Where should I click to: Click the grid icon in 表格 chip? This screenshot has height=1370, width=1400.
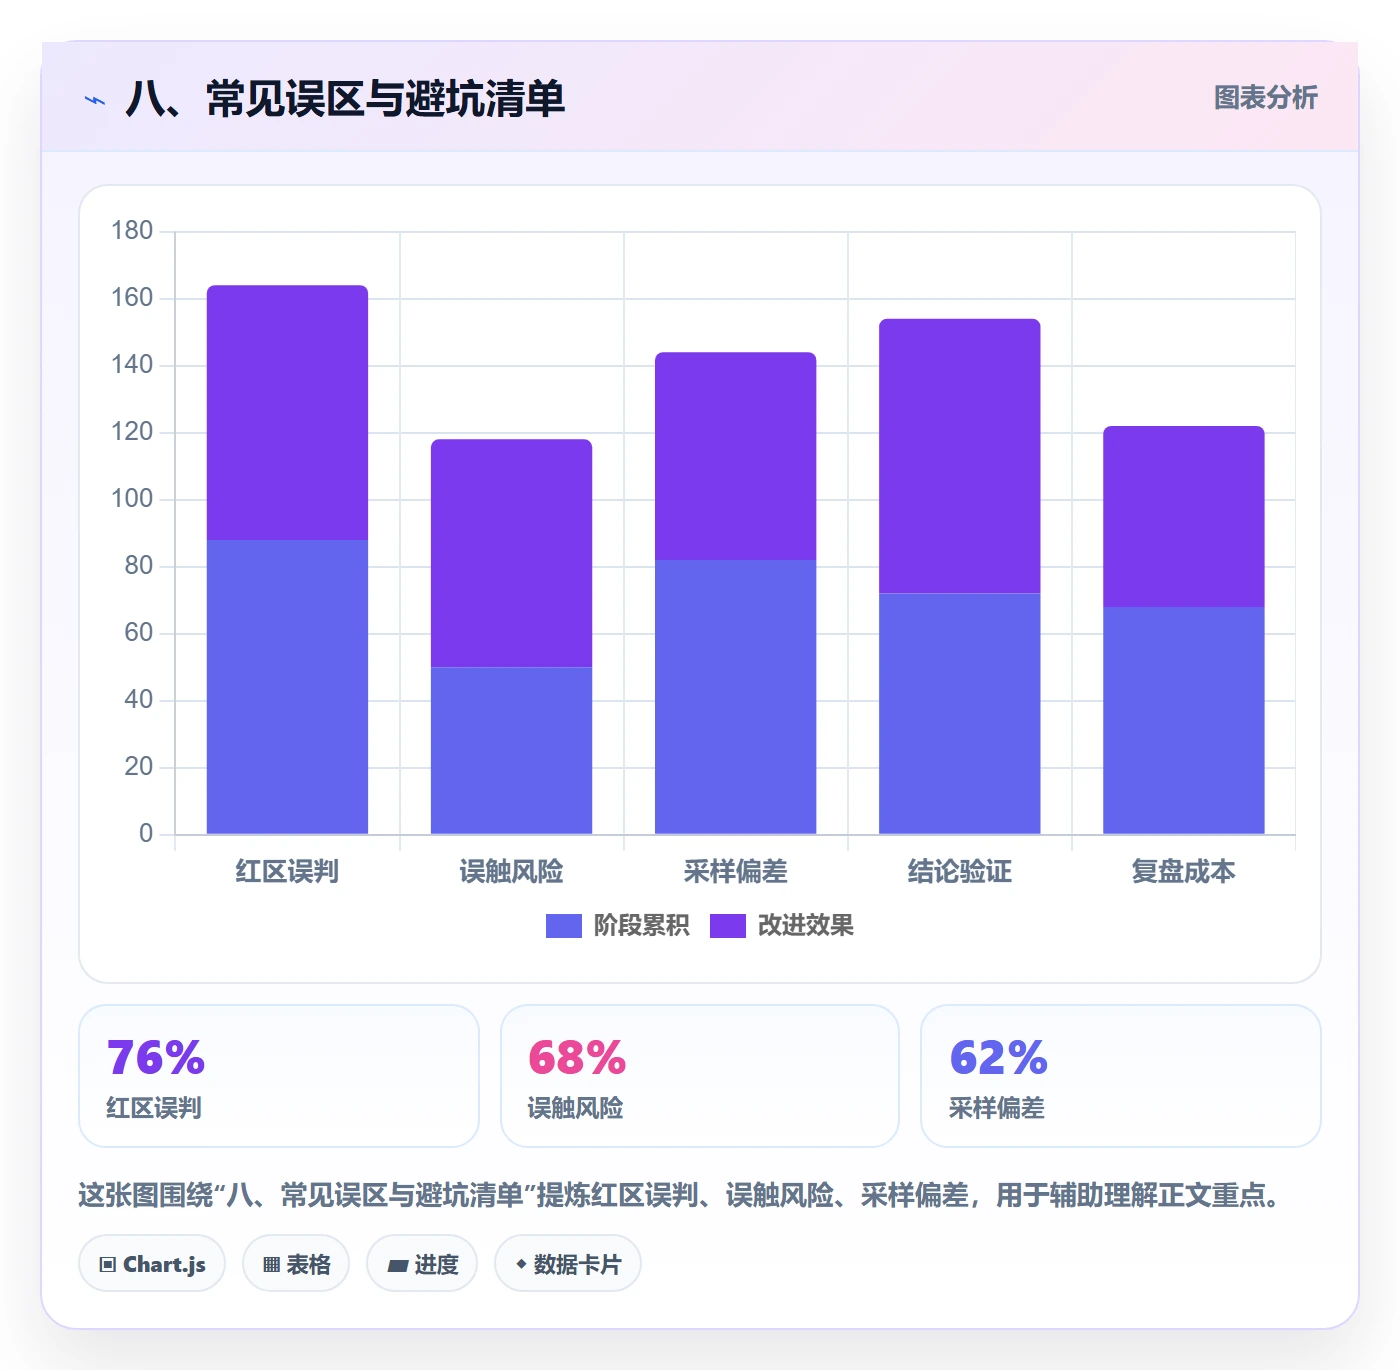click(x=271, y=1265)
